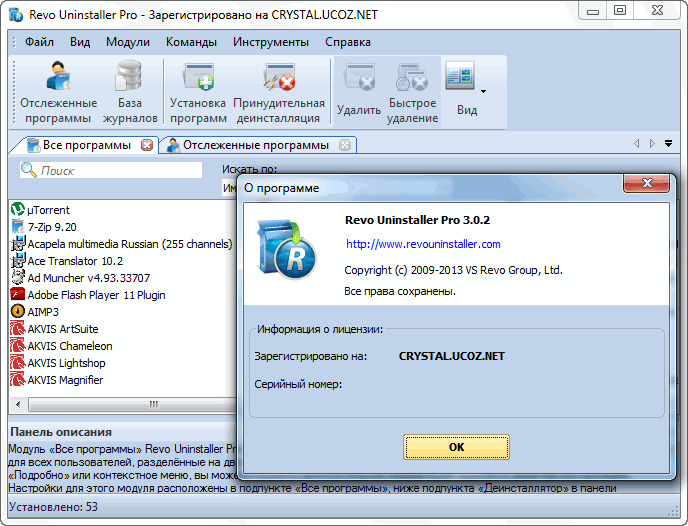Open the Вид menu in menu bar

[x=80, y=42]
